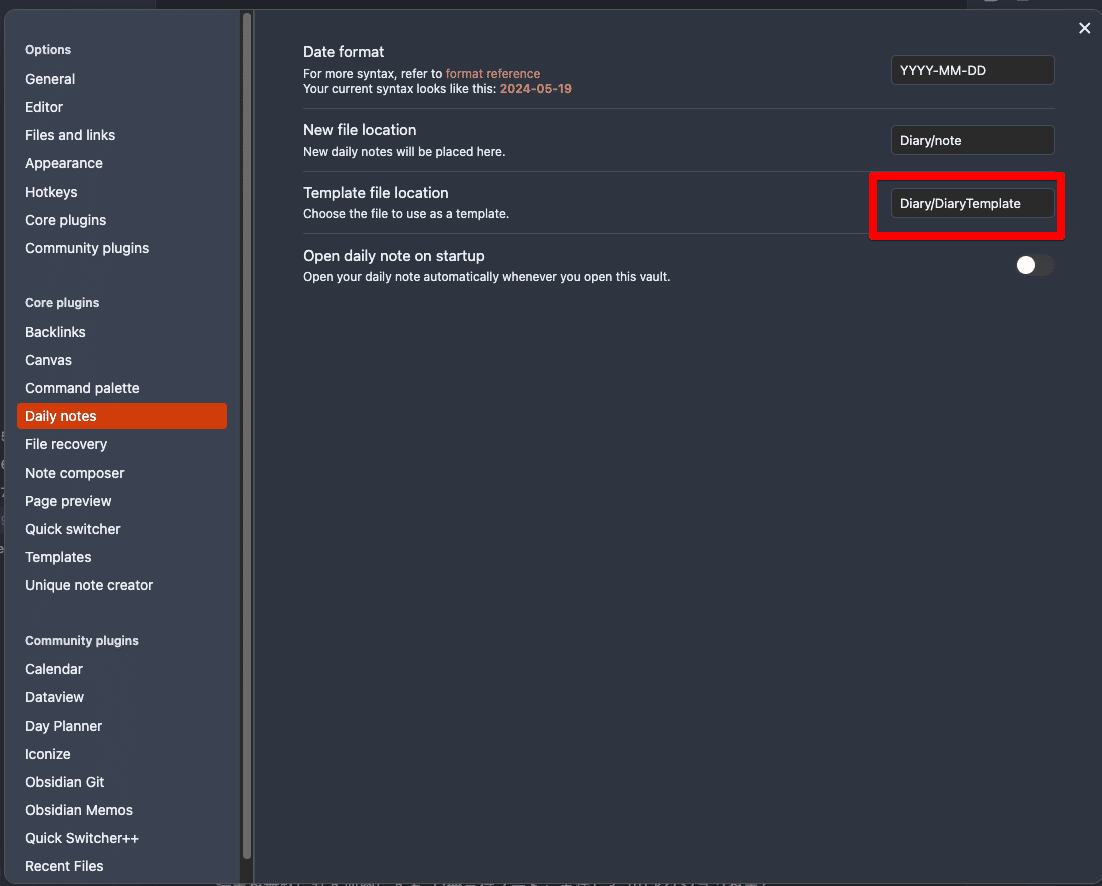Switch to Editor settings
Viewport: 1102px width, 886px height.
44,107
